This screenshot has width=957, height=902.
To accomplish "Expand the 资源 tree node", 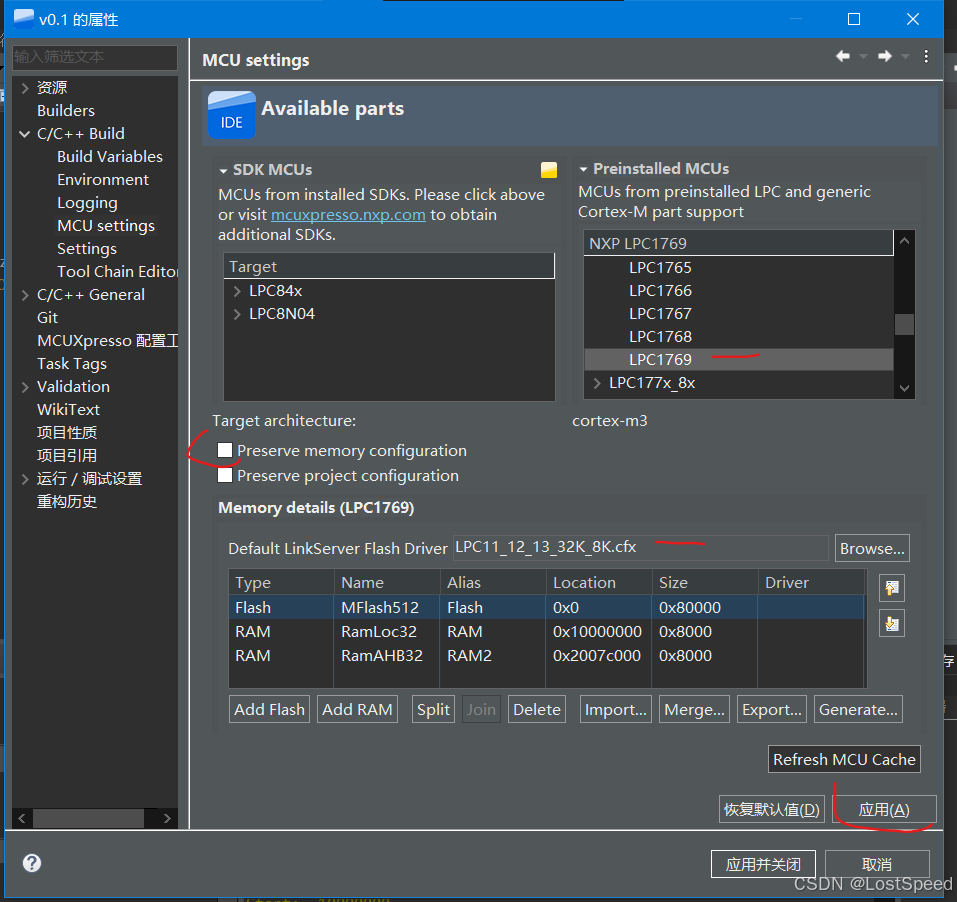I will pyautogui.click(x=25, y=88).
